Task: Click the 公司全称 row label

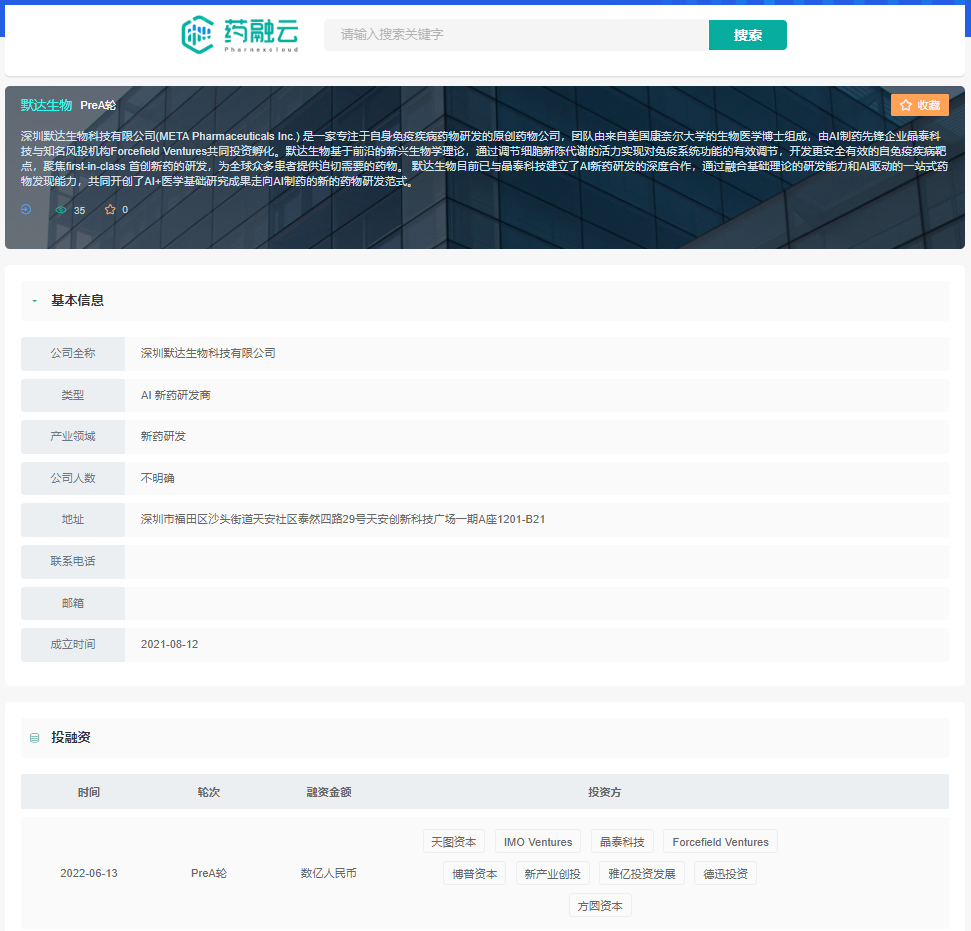Action: coord(73,353)
